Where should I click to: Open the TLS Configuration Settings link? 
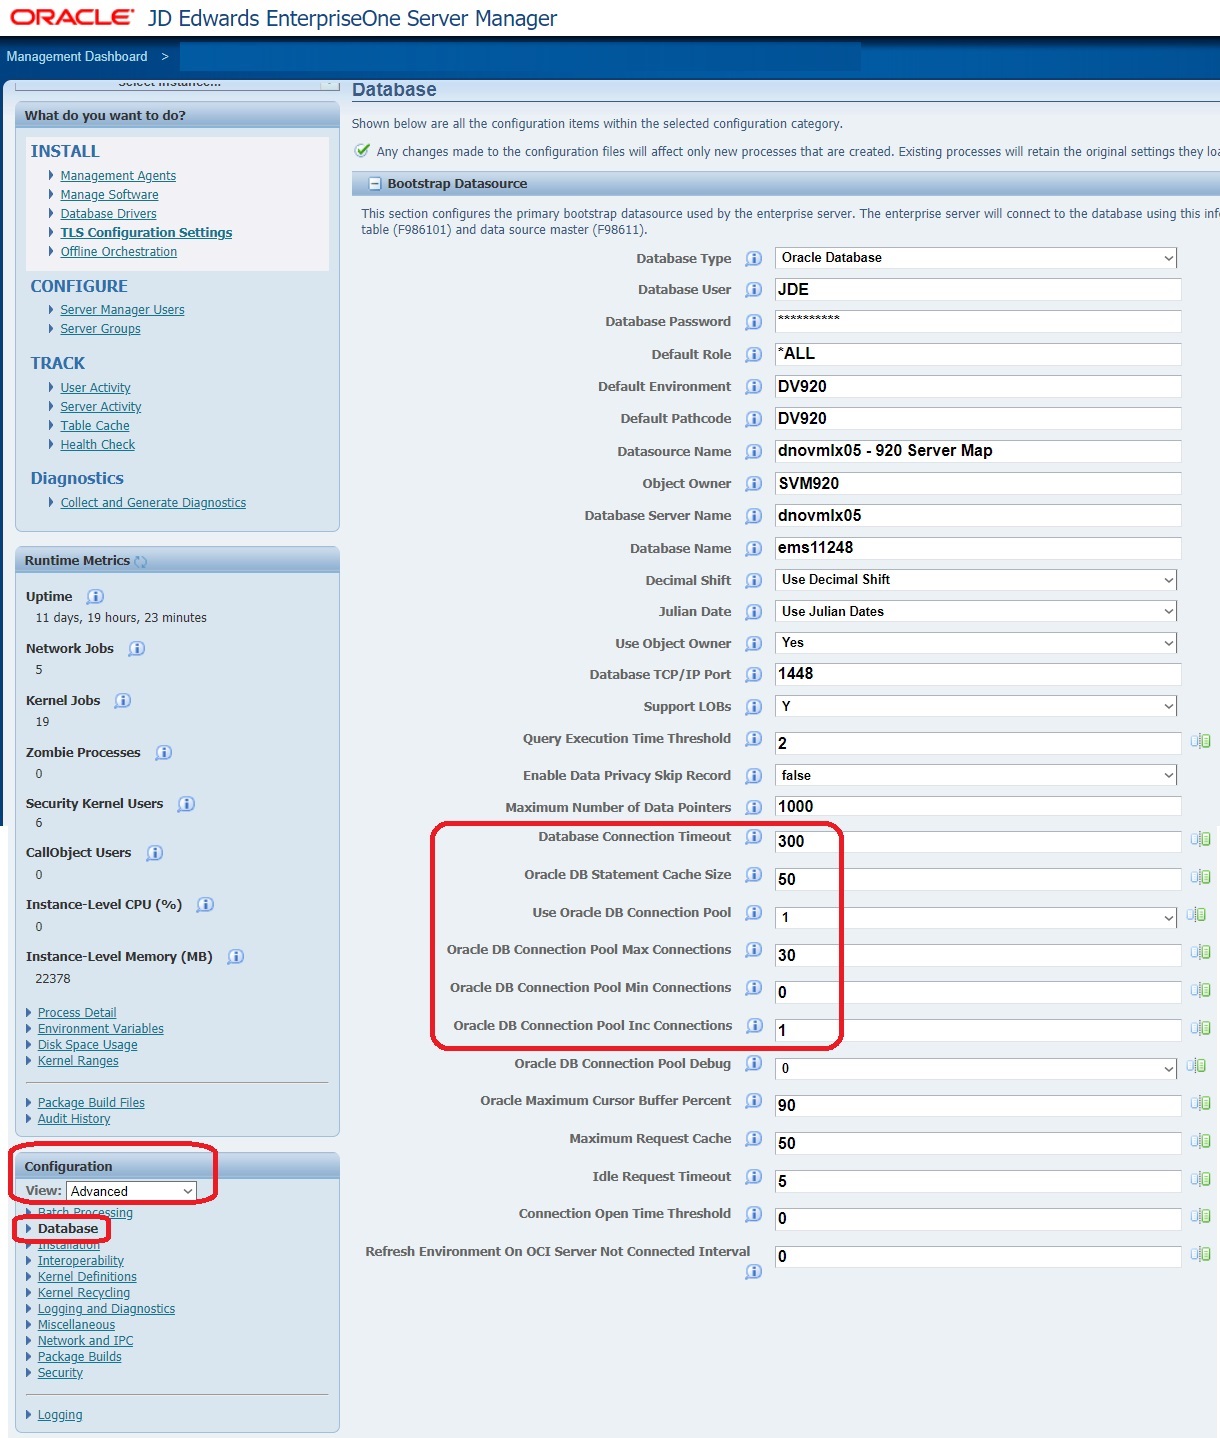[146, 233]
